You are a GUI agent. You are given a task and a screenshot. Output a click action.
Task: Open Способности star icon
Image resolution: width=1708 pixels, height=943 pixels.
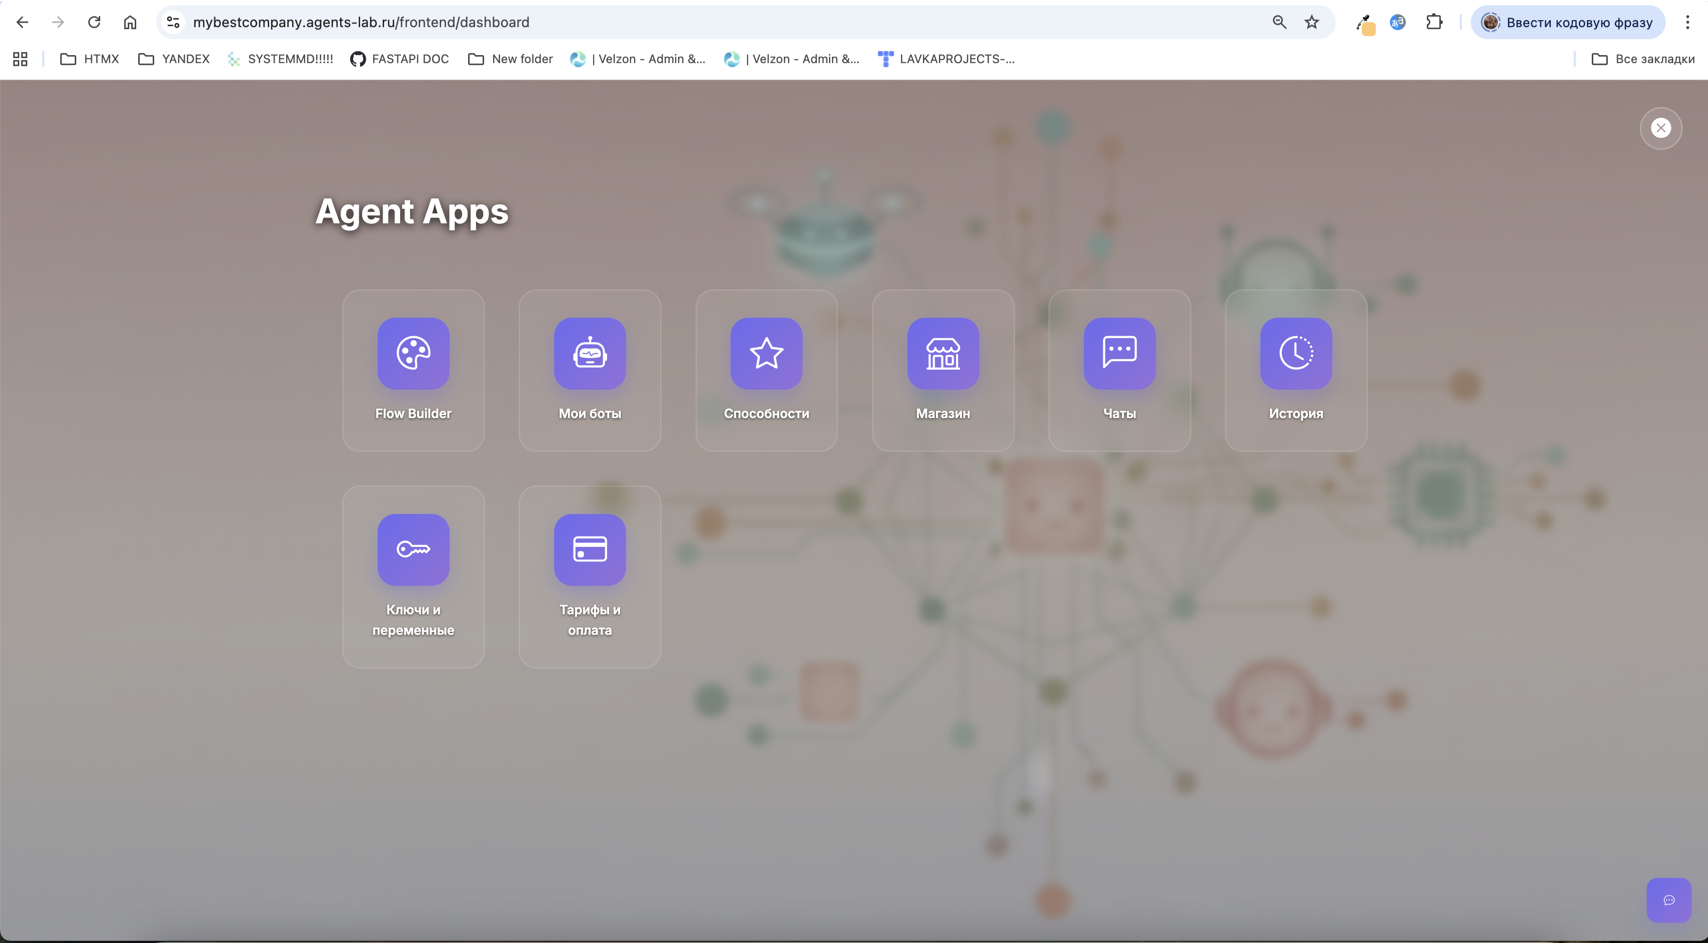click(766, 354)
